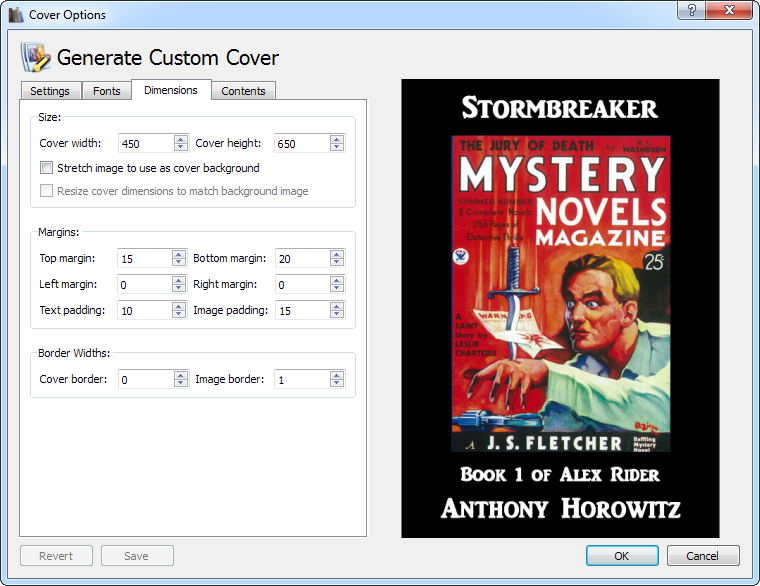
Task: Increase Left margin with up arrow
Action: pos(179,280)
